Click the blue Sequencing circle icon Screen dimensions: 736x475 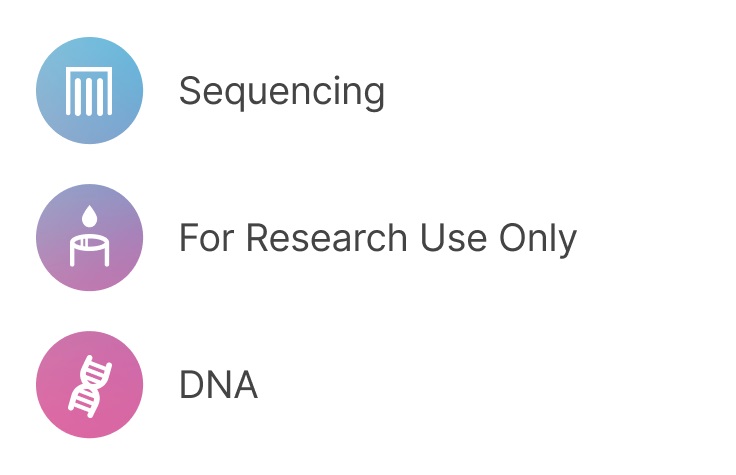89,90
